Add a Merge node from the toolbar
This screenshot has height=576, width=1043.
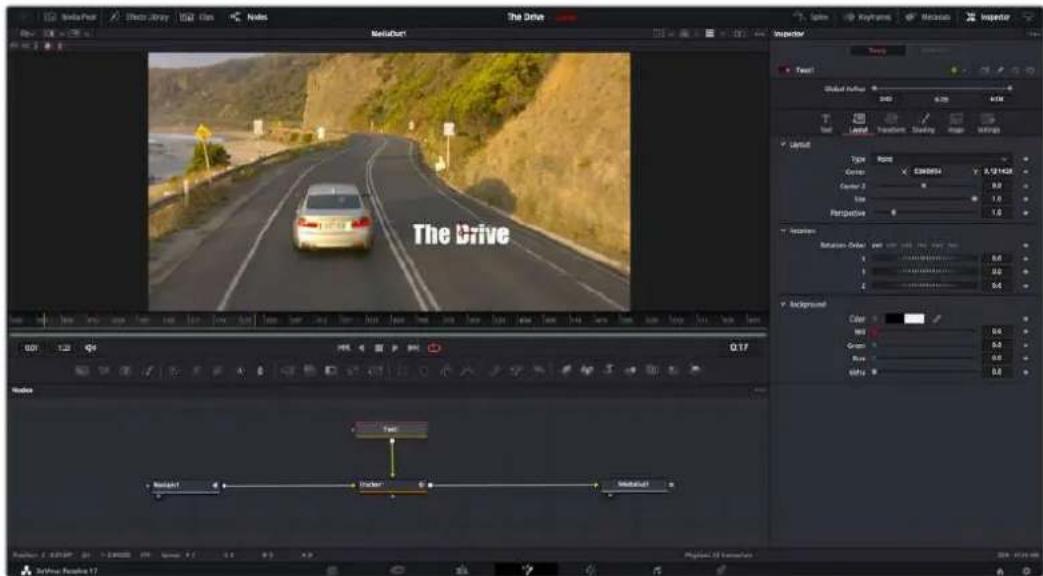[287, 370]
